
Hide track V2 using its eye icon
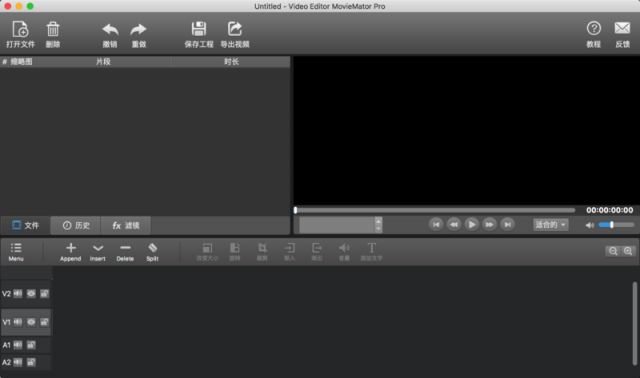[31, 294]
